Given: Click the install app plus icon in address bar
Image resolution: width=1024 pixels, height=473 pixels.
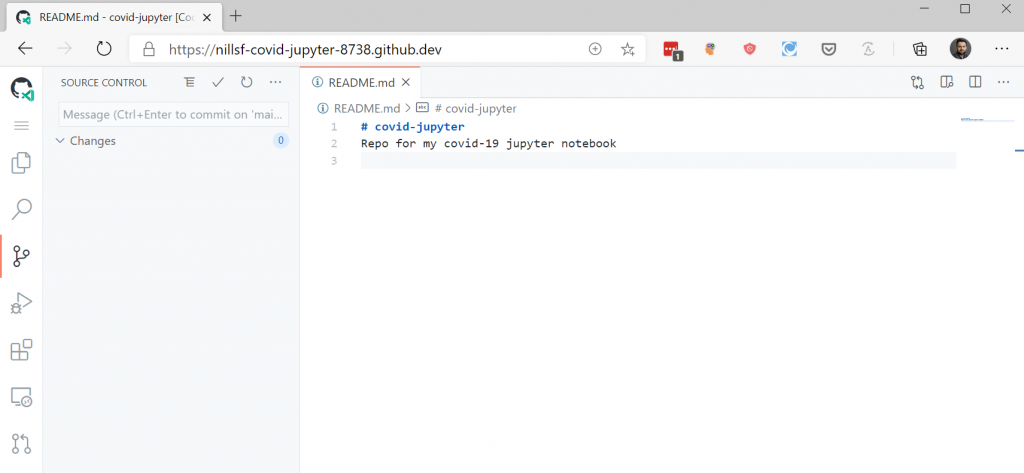Looking at the screenshot, I should point(595,49).
